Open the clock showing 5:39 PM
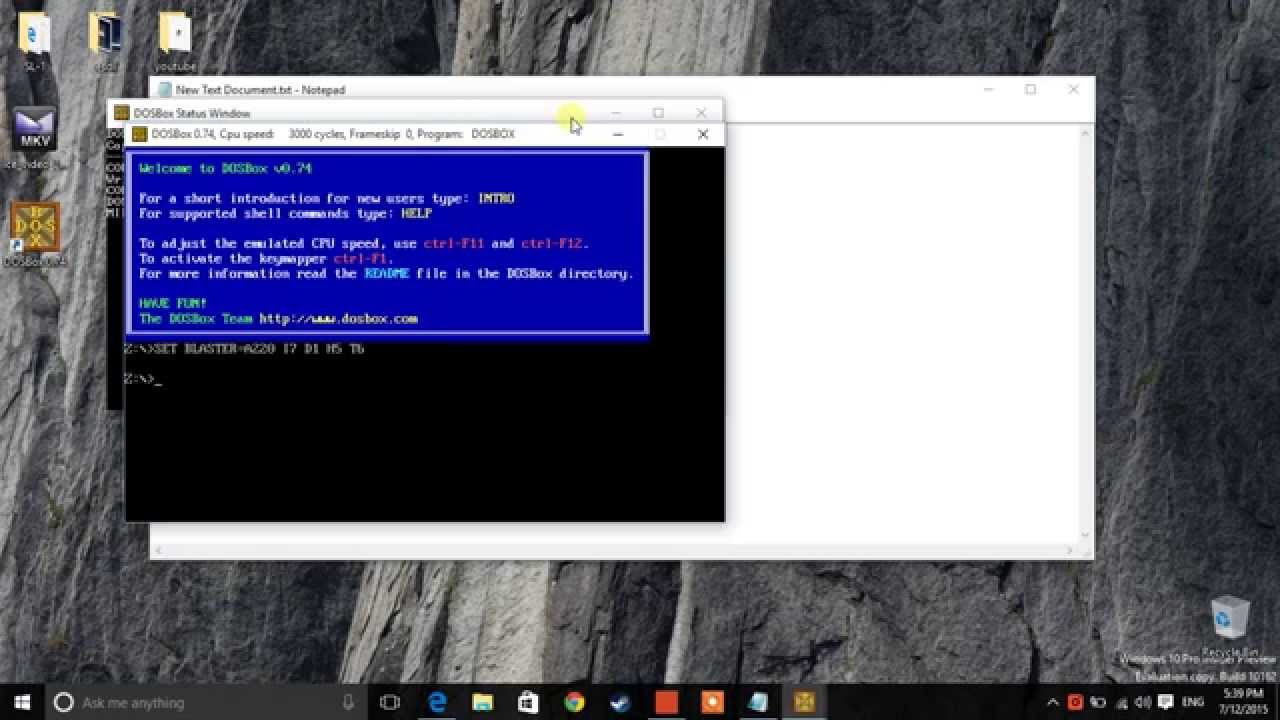The image size is (1280, 720). (x=1241, y=702)
